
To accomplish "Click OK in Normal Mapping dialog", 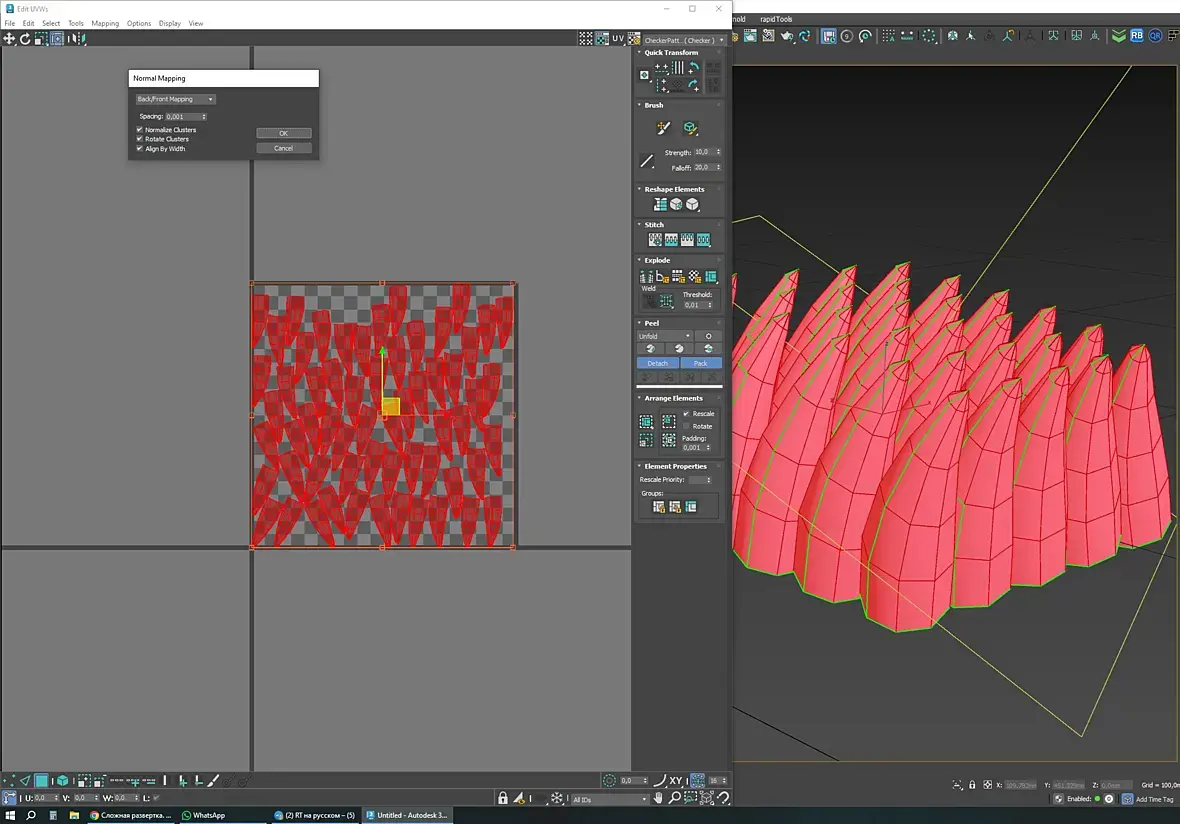I will tap(284, 133).
